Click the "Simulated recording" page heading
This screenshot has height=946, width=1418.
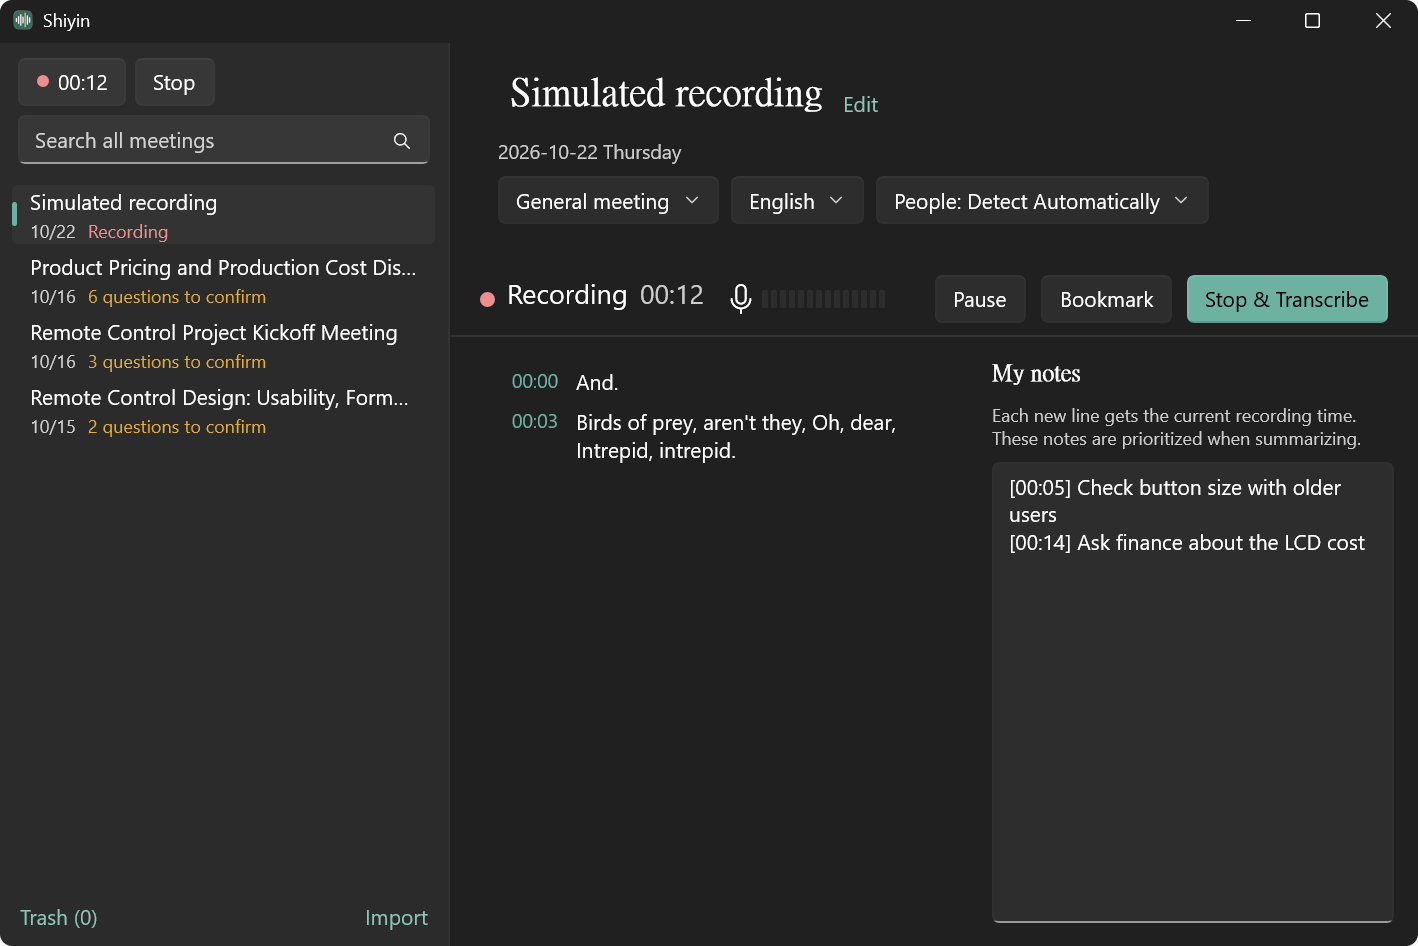[666, 93]
